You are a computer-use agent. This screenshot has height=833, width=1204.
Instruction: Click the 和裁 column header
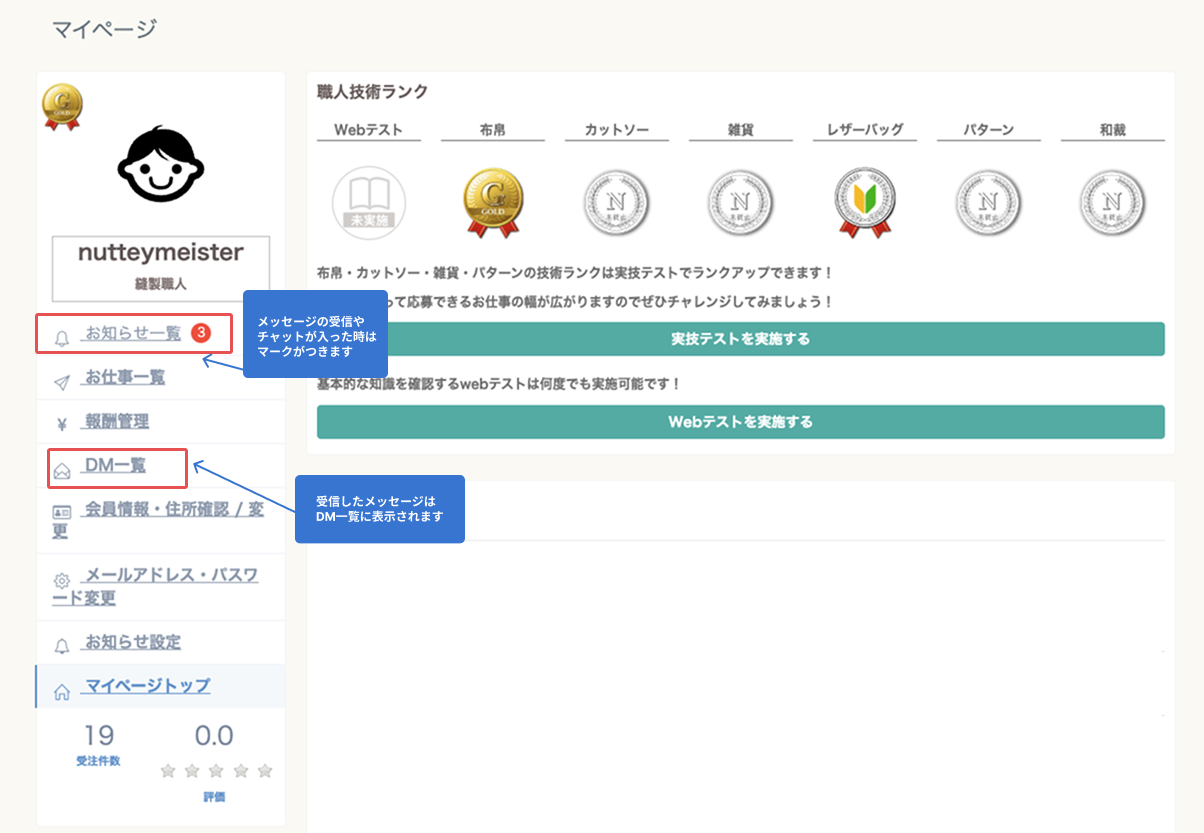tap(1113, 129)
